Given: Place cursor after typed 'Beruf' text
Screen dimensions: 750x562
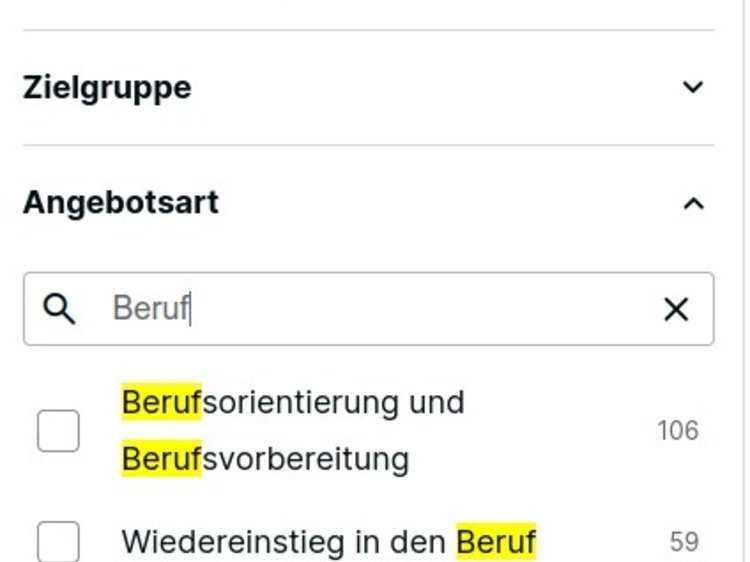Looking at the screenshot, I should [192, 310].
